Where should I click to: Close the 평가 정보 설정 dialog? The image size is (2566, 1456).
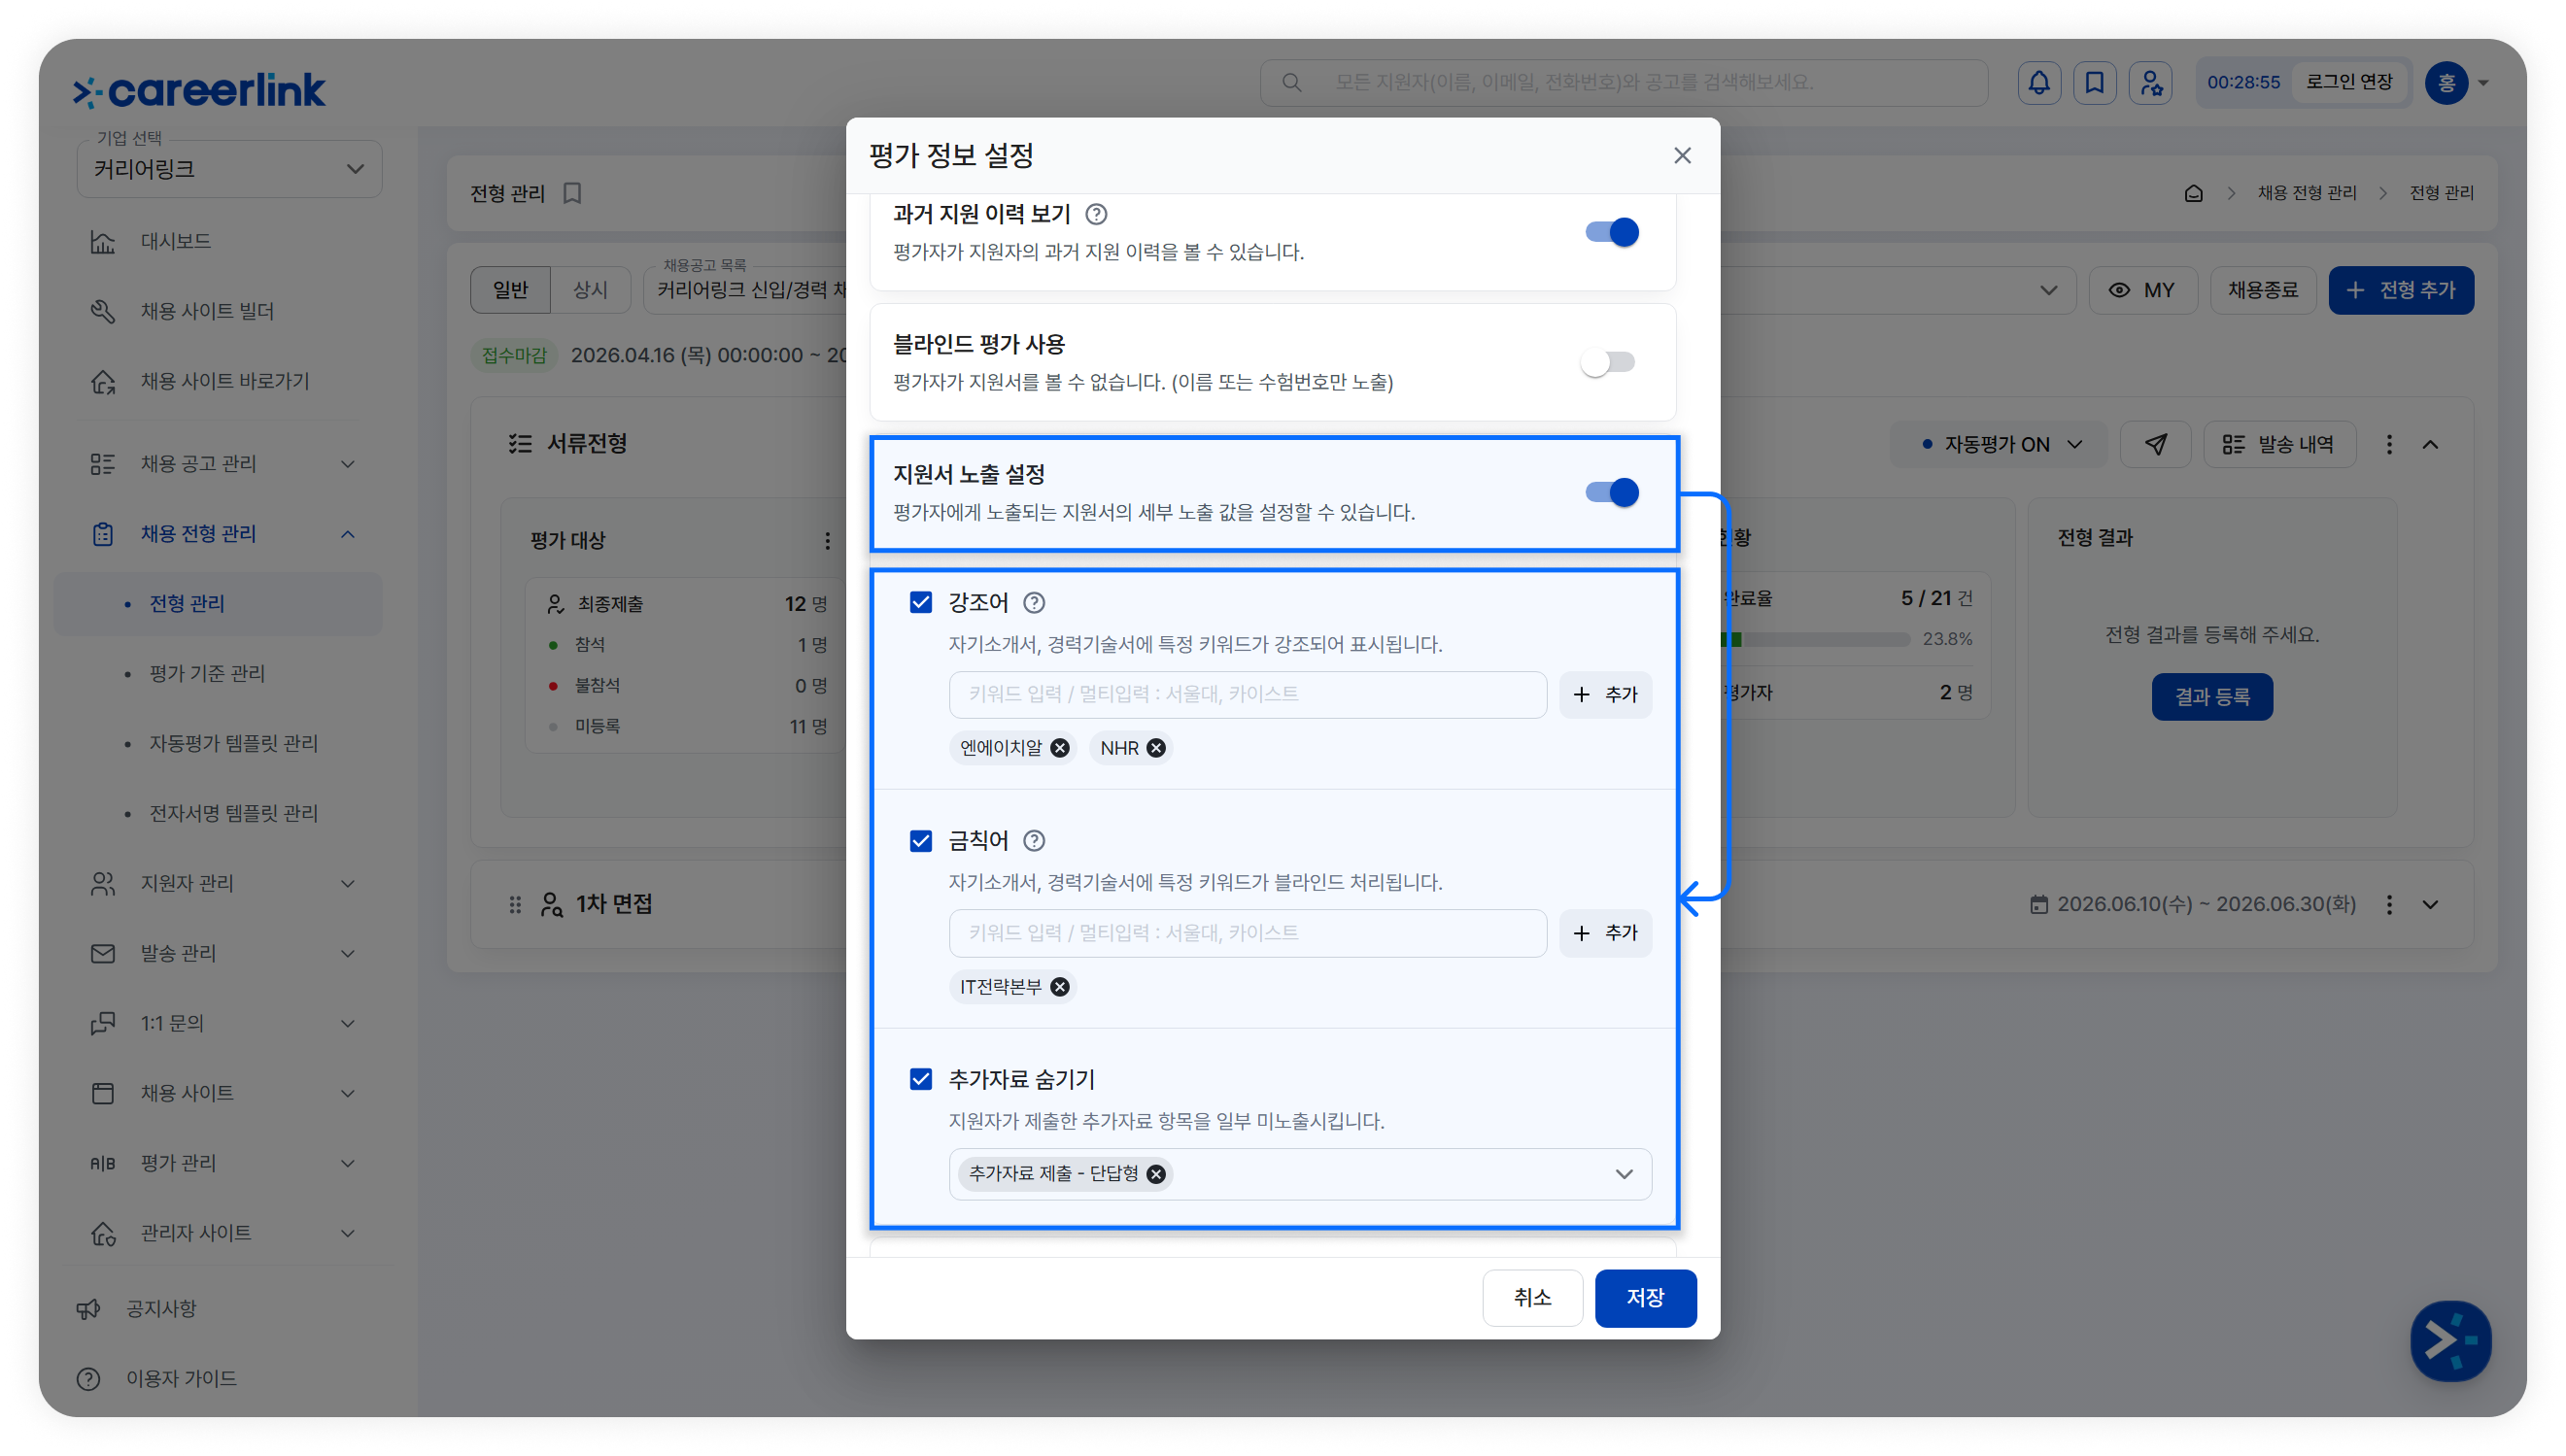pos(1682,155)
